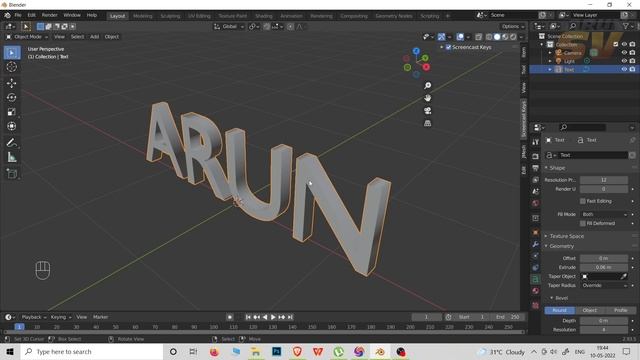640x360 pixels.
Task: Hide the Light object with eye icon
Action: click(x=624, y=61)
